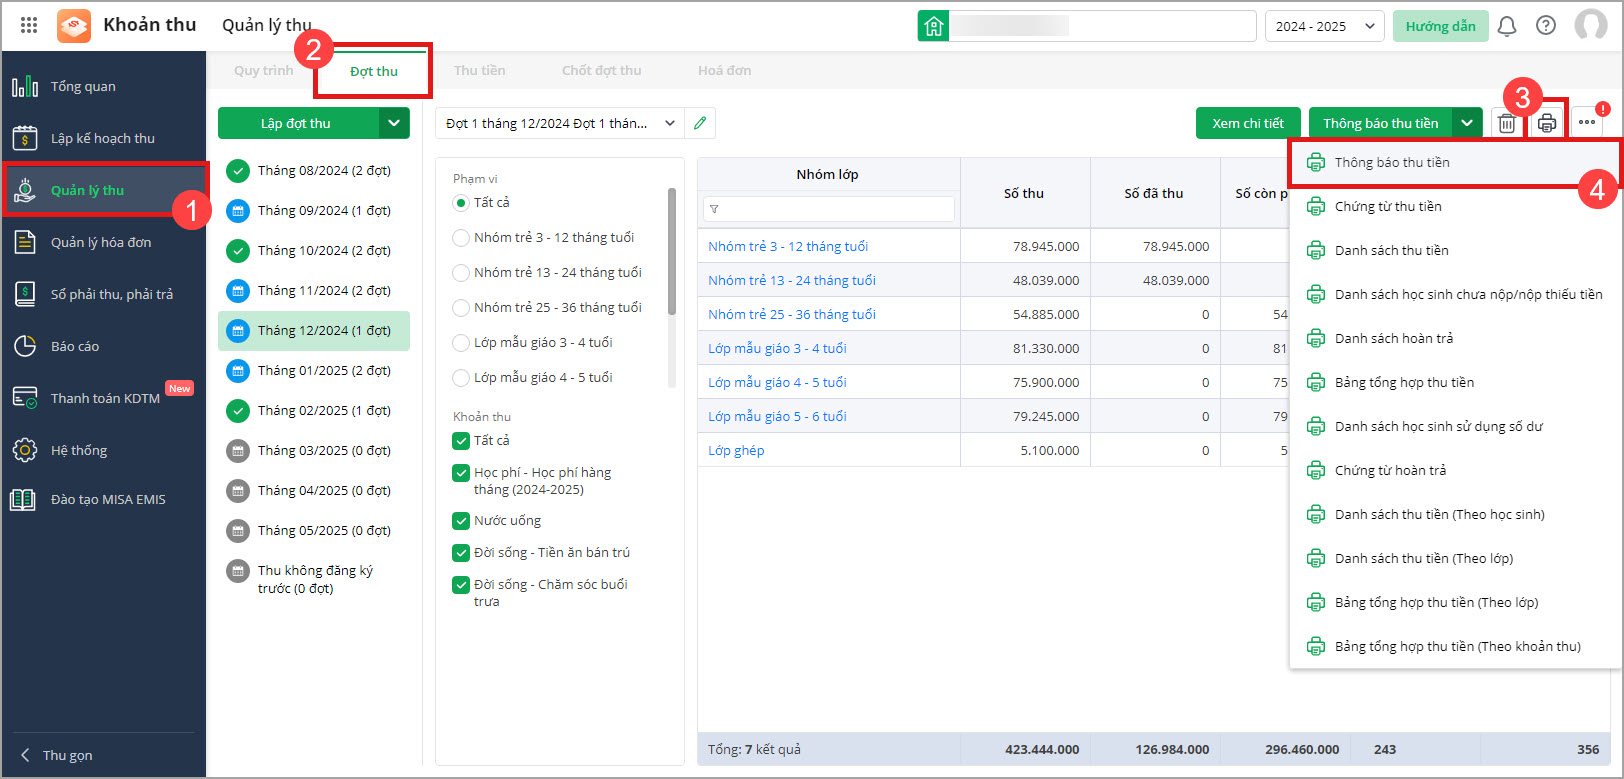The height and width of the screenshot is (779, 1624).
Task: Click the trash delete icon in toolbar
Action: (x=1506, y=124)
